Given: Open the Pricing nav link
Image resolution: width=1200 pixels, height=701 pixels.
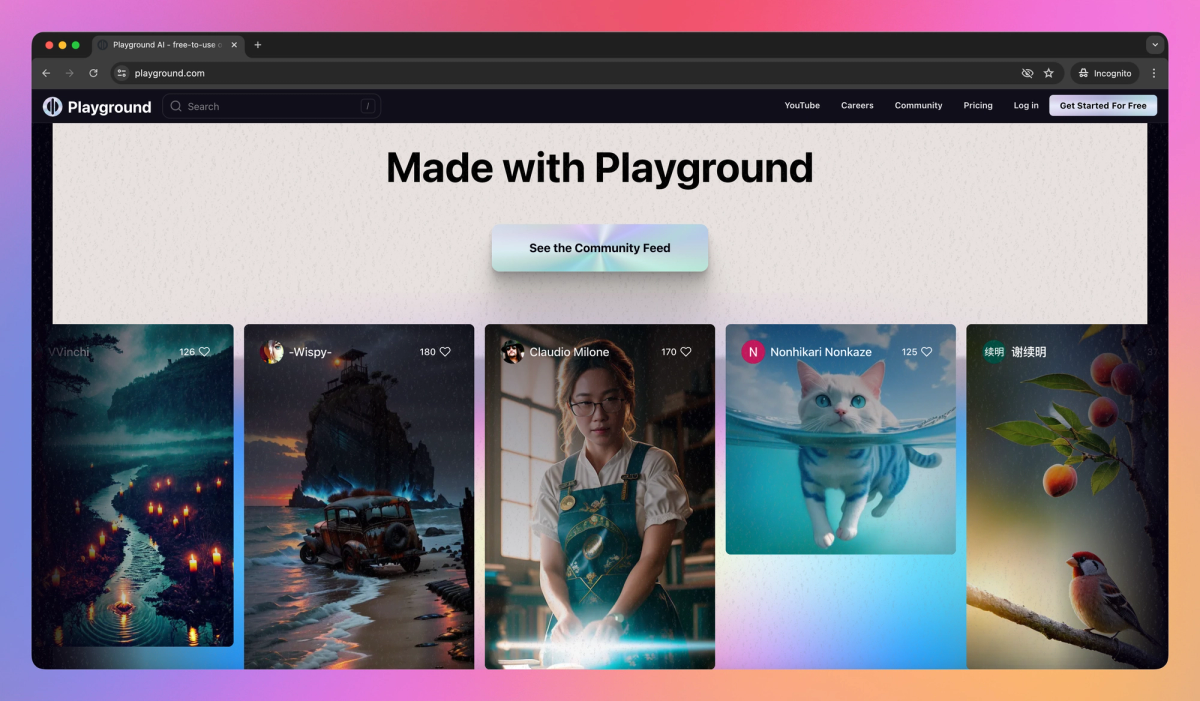Looking at the screenshot, I should (978, 105).
